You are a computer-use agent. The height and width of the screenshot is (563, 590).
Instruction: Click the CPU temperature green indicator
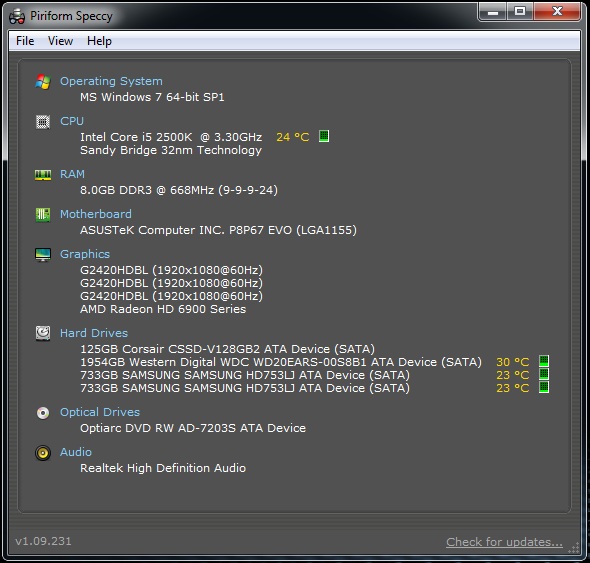click(324, 136)
